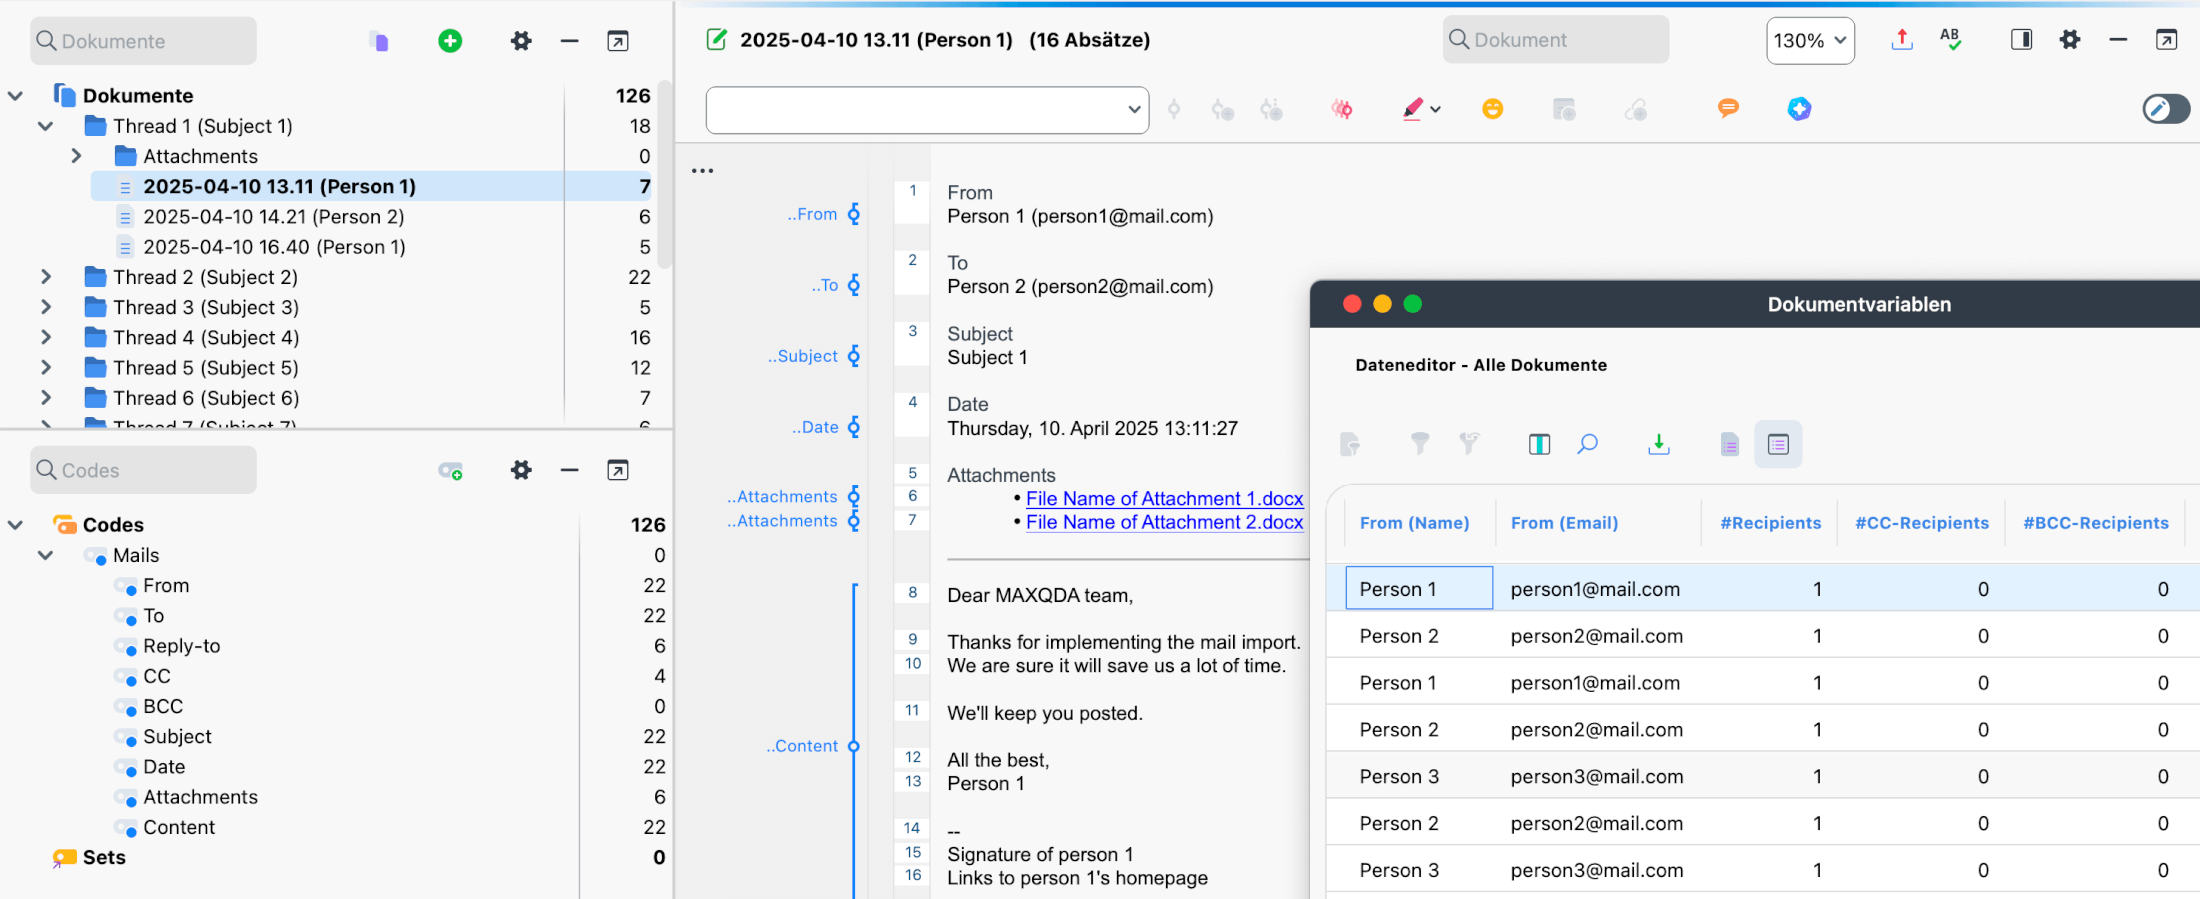Click the gray filter funnel icon in Dokumentvariablen

tap(1420, 443)
